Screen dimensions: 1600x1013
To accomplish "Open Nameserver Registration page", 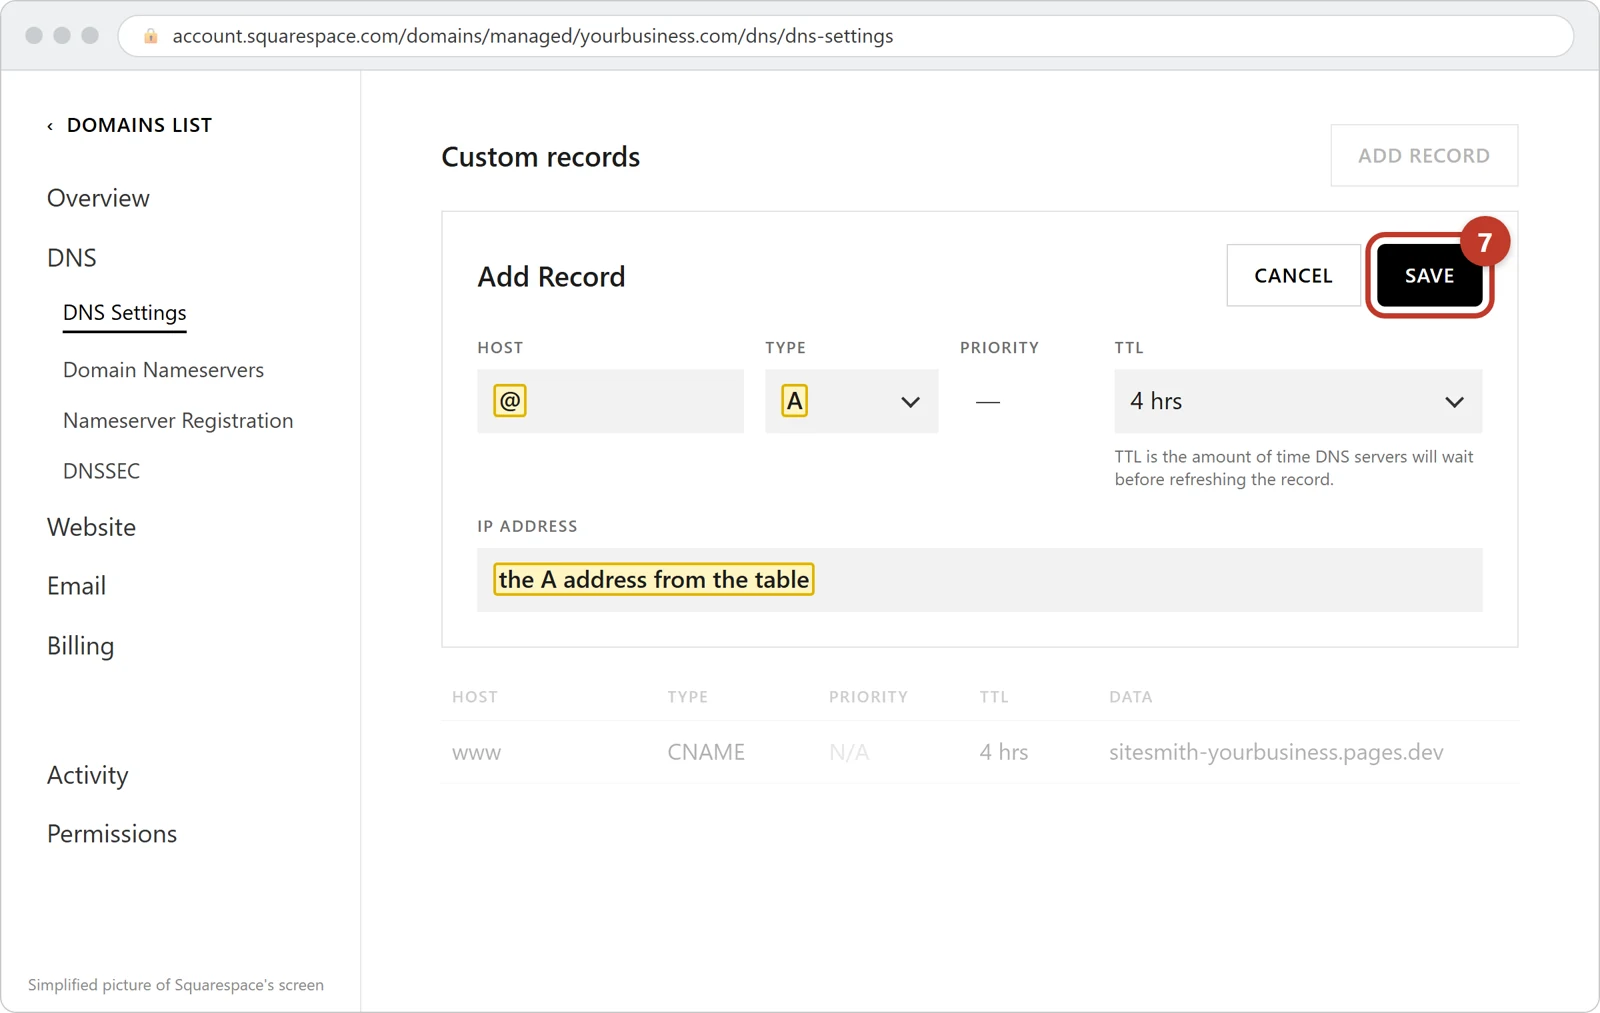I will pos(178,421).
